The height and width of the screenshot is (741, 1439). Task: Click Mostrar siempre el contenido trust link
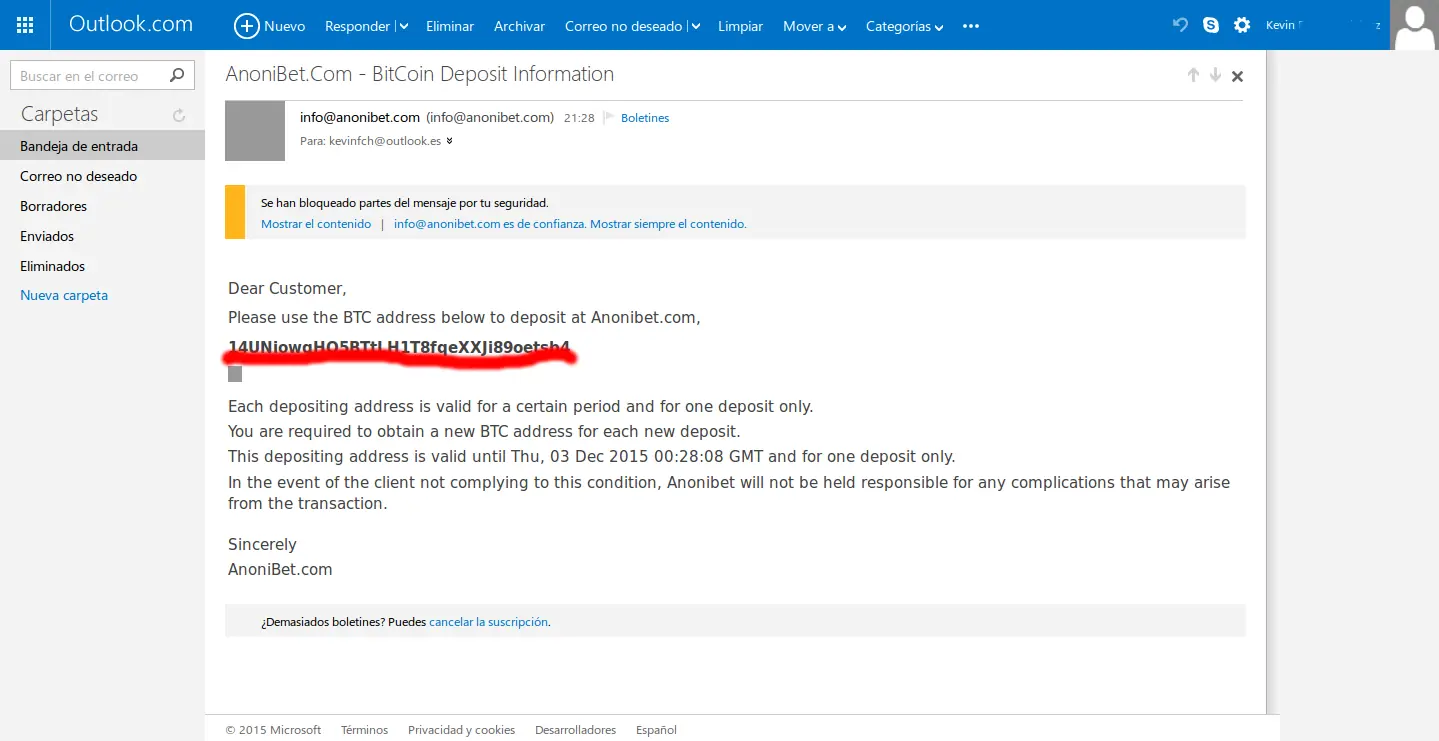[x=570, y=224]
